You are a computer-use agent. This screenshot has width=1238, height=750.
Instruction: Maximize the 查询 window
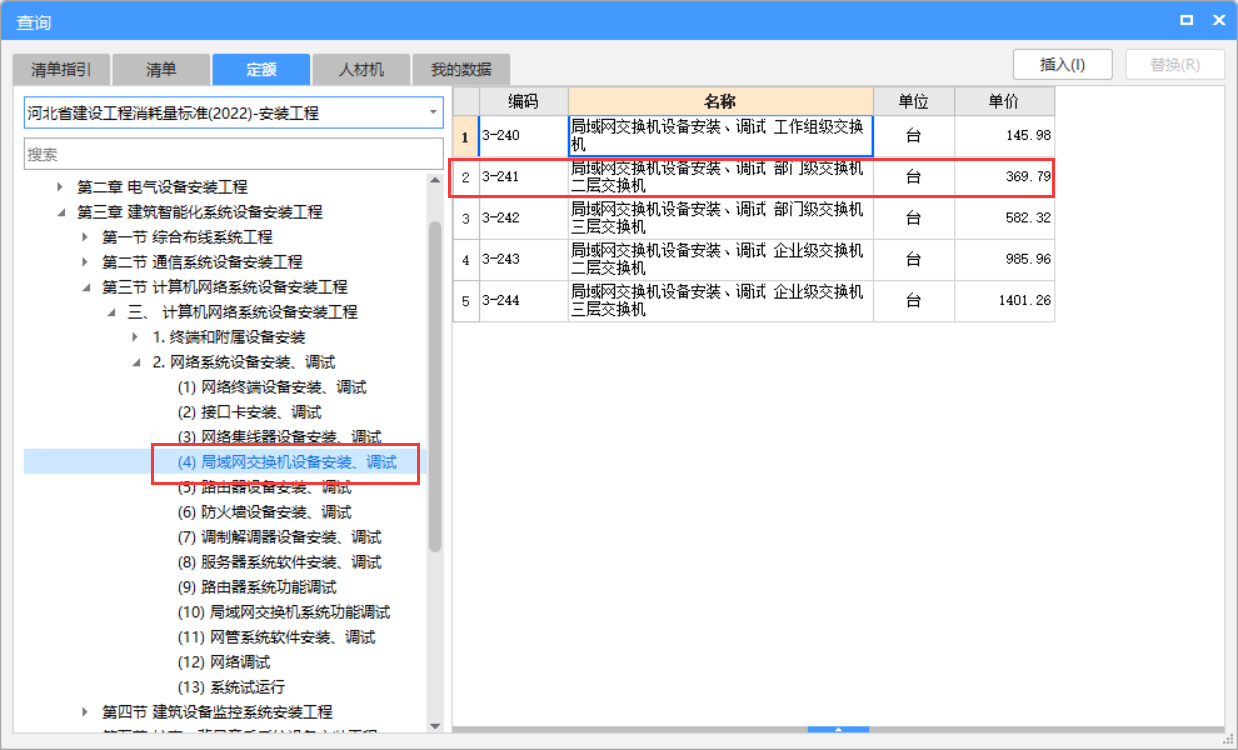(x=1186, y=20)
